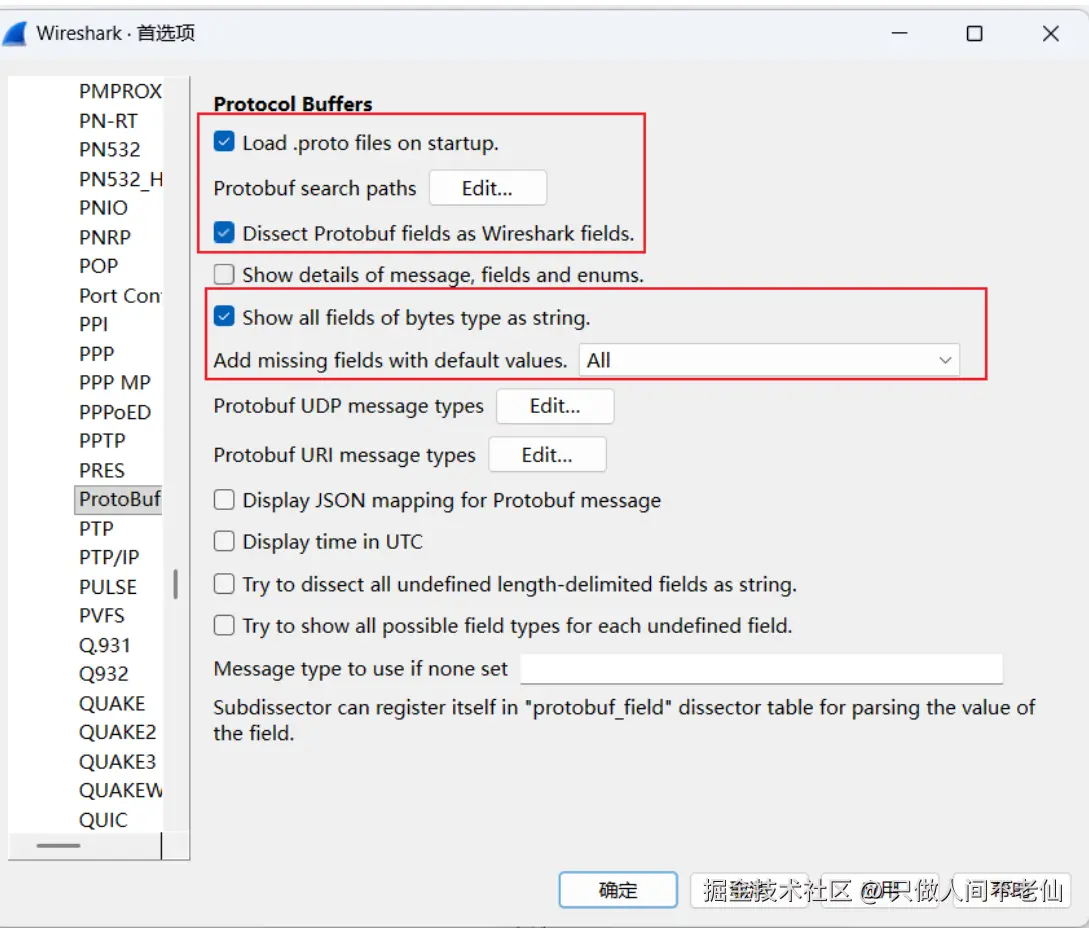Select PNRP protocol
The image size is (1089, 930).
[x=105, y=238]
